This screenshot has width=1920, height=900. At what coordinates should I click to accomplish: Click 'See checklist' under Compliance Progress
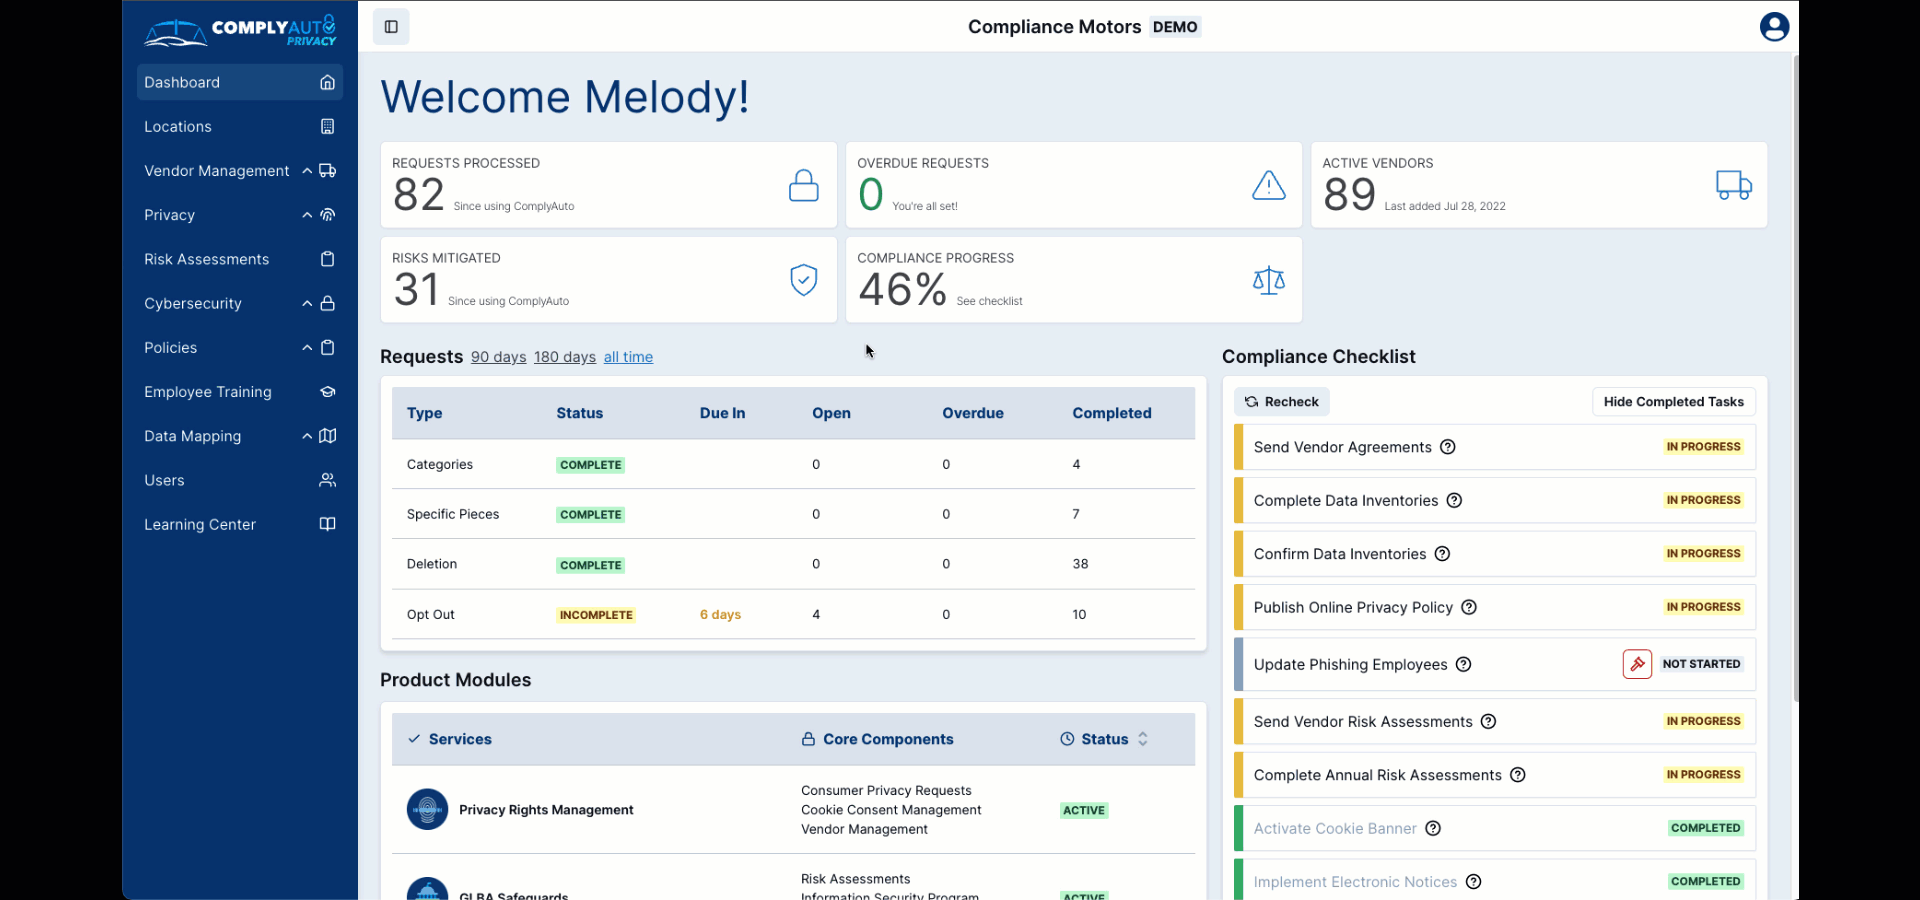pos(989,301)
